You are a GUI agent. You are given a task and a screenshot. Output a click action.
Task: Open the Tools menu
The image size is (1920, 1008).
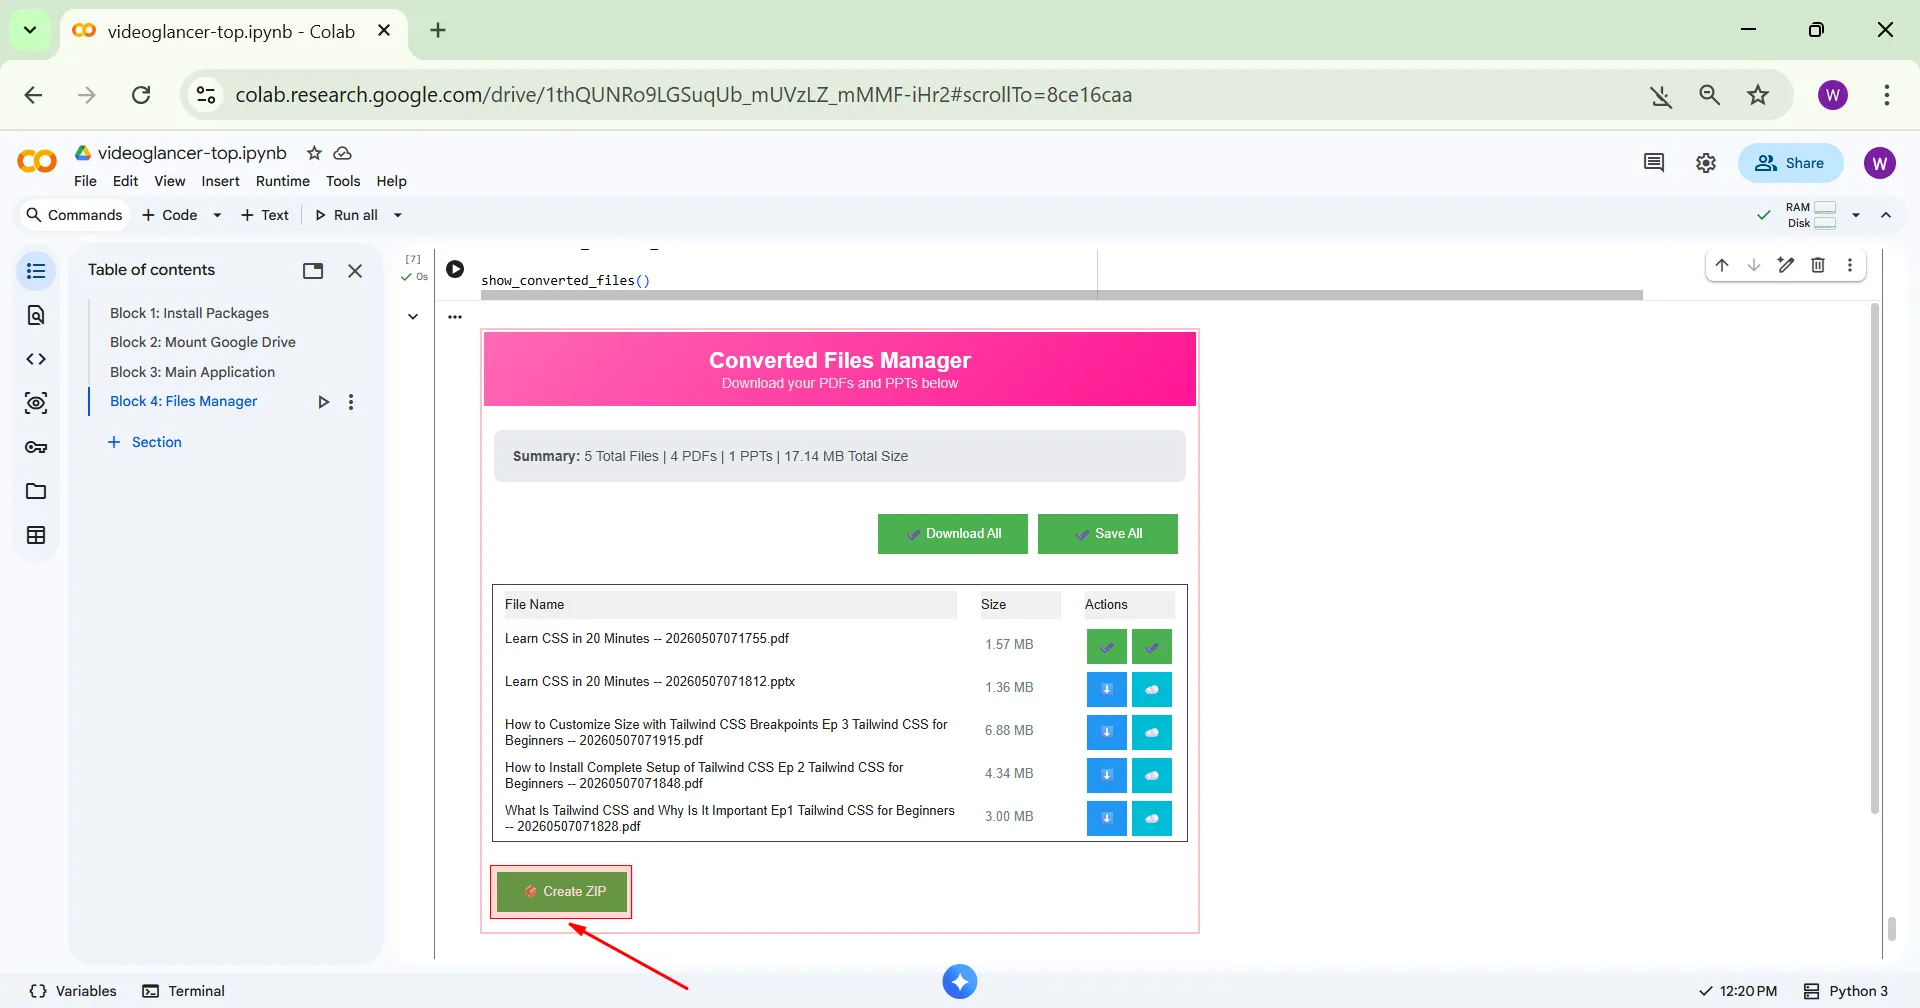point(343,181)
